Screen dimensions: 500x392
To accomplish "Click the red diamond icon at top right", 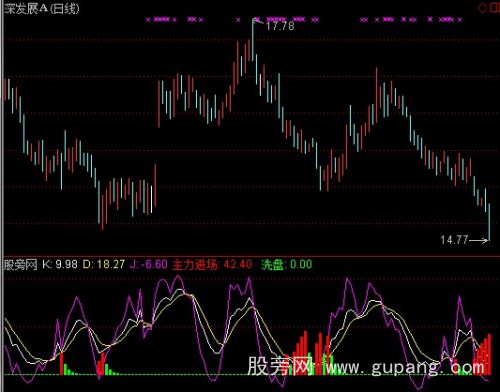I will point(482,8).
